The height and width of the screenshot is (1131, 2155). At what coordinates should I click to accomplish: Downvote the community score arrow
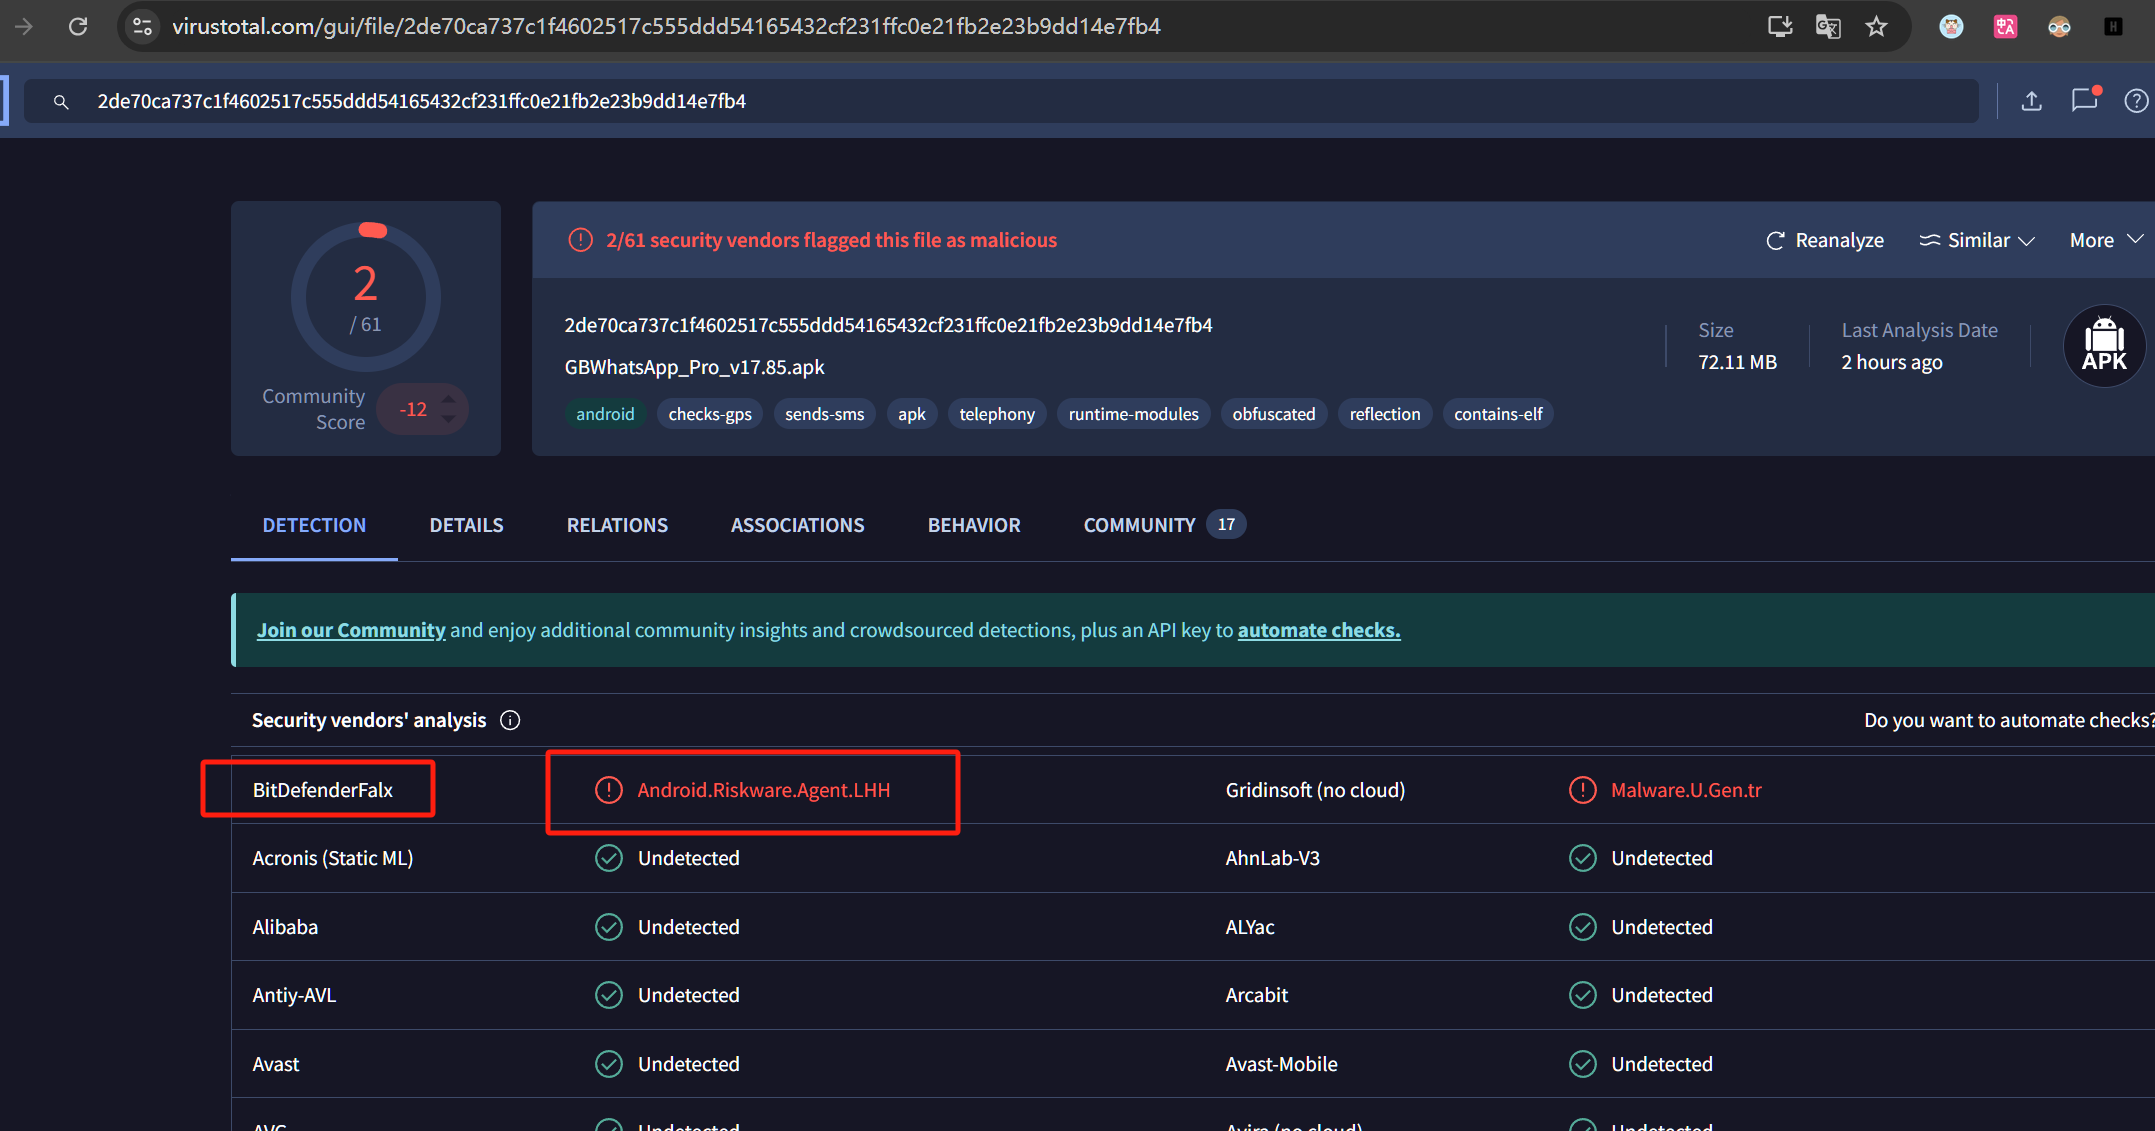pos(449,419)
